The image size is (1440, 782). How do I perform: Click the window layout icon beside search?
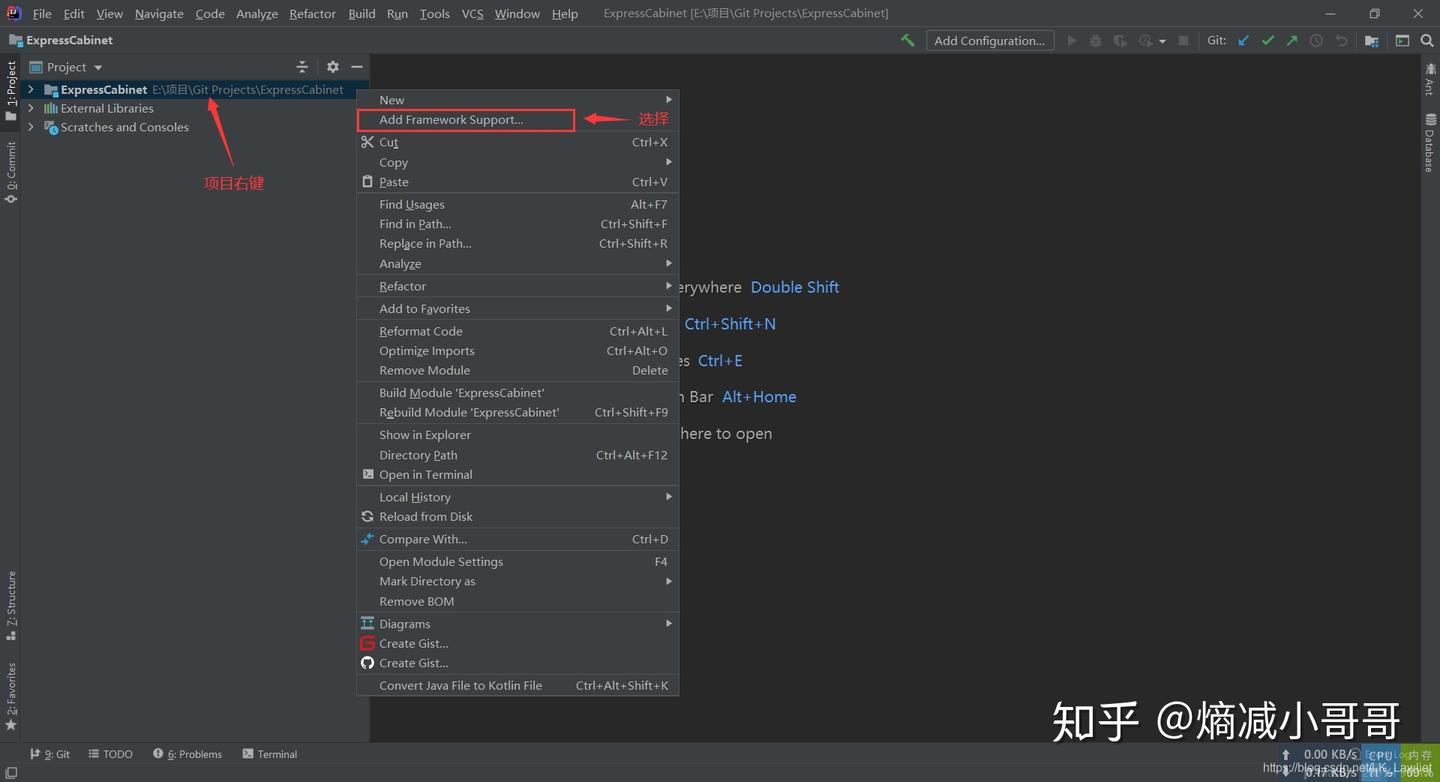pos(1402,41)
